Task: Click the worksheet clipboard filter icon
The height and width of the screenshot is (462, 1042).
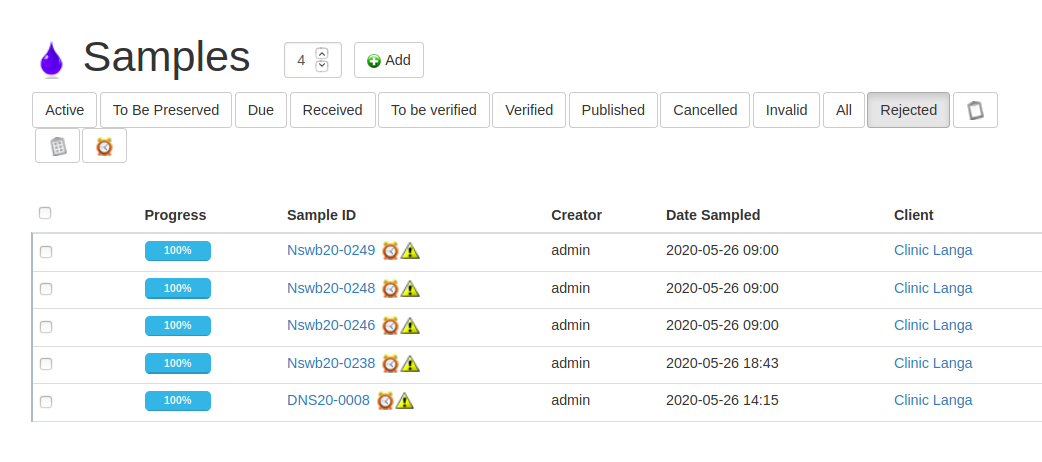Action: tap(58, 146)
